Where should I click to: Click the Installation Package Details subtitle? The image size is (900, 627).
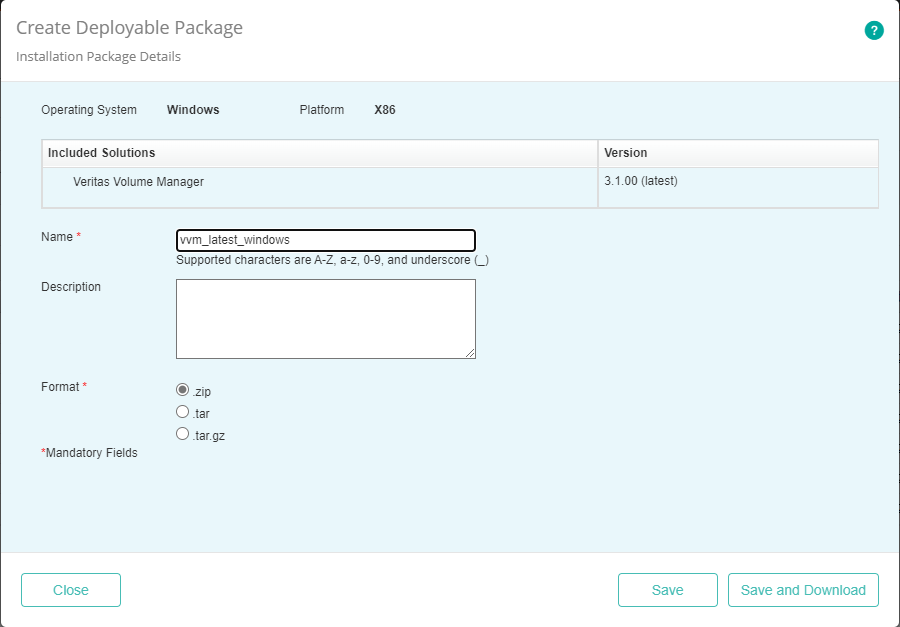(x=97, y=56)
